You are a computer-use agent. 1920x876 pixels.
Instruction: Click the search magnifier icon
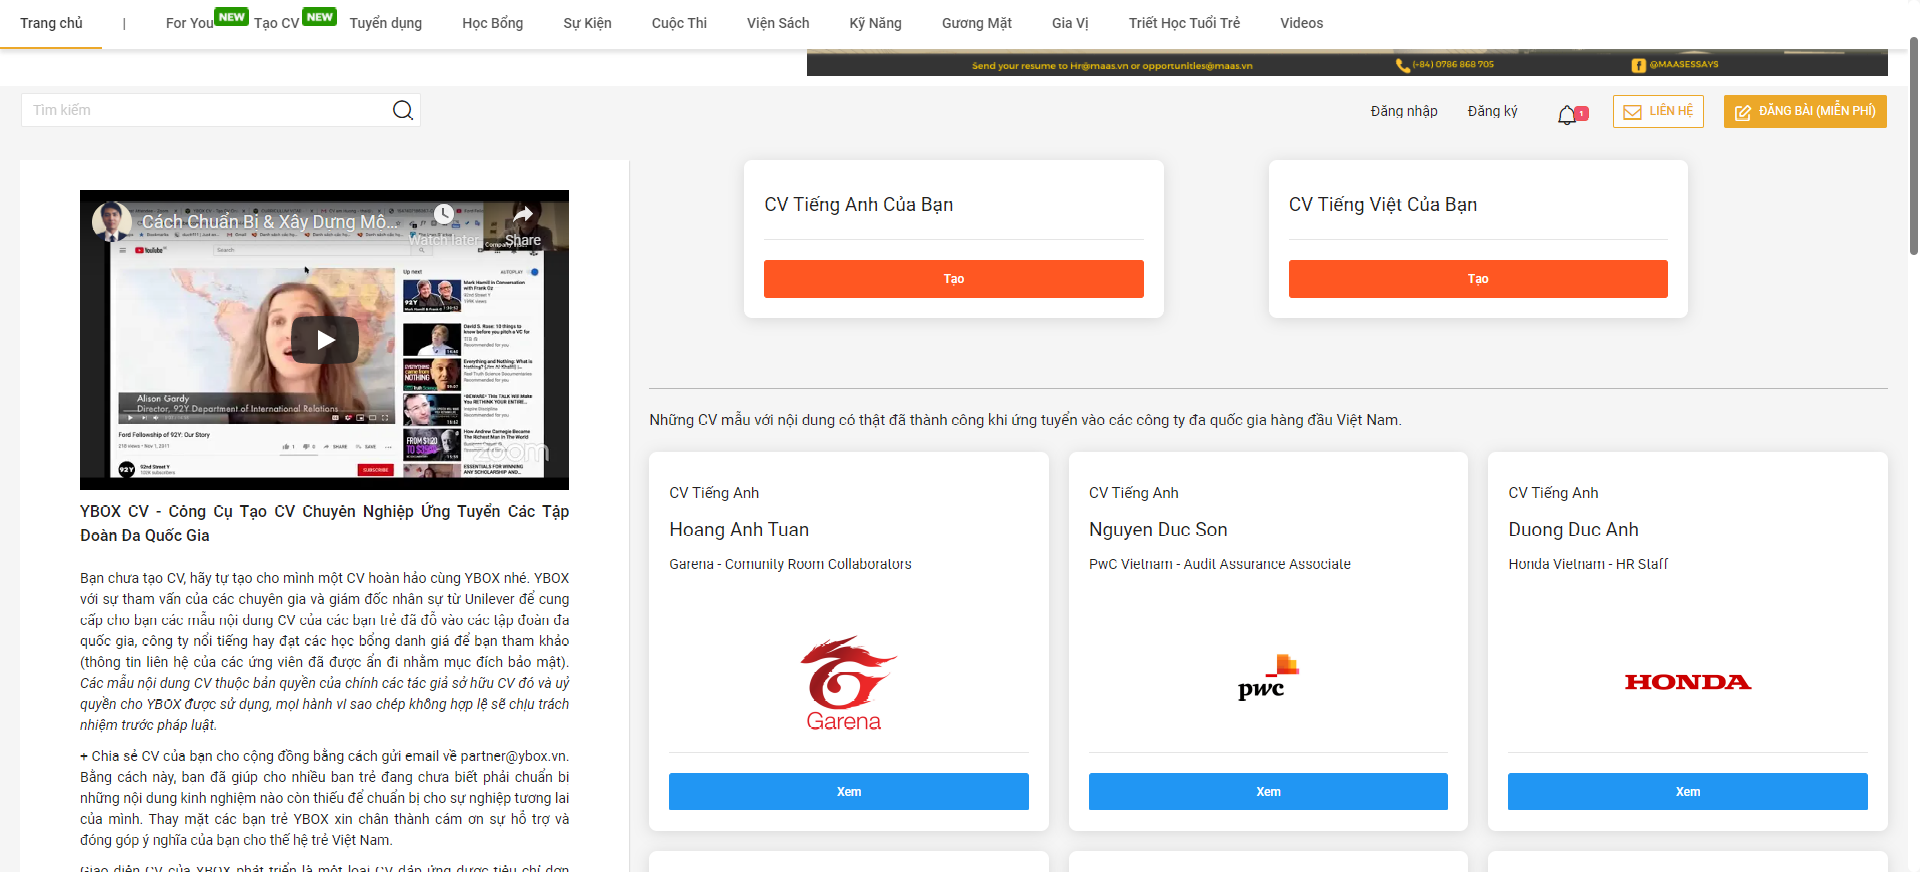tap(403, 110)
